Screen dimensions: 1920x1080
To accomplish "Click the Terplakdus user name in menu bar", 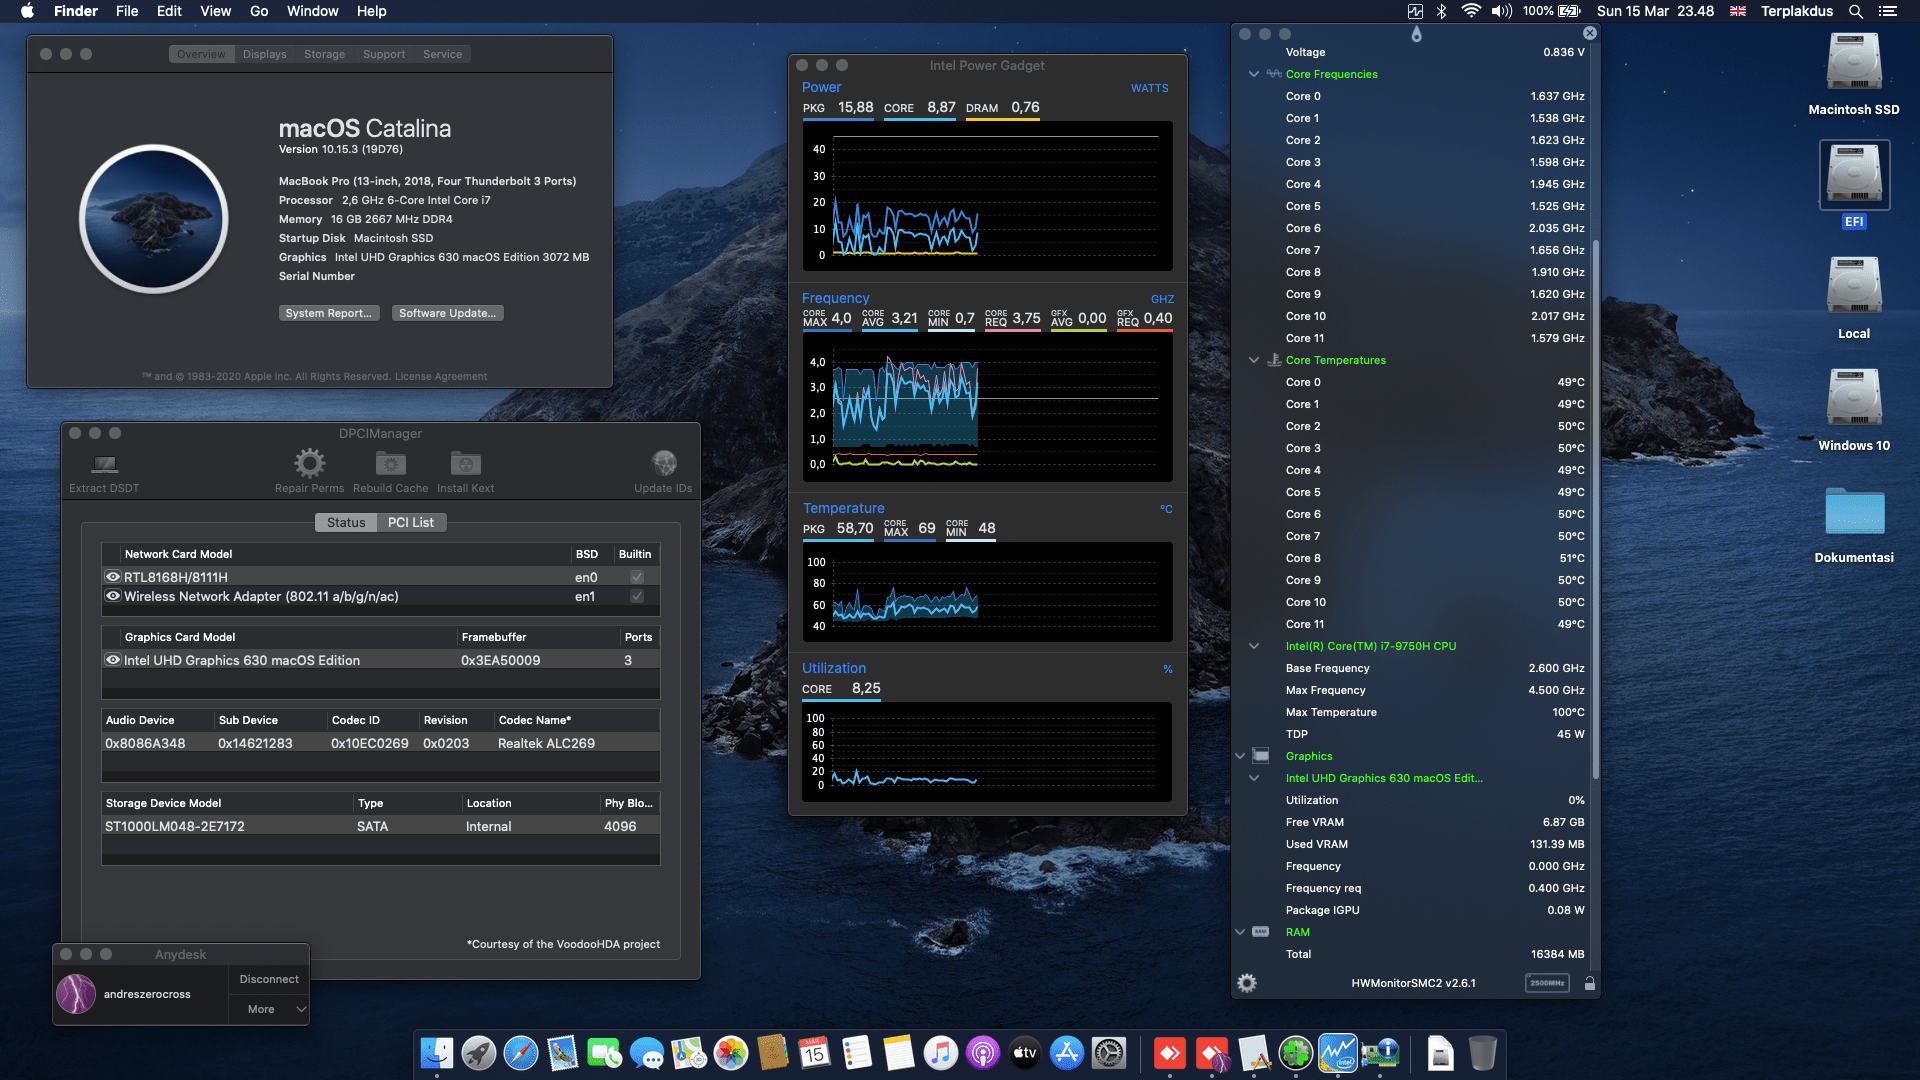I will point(1797,11).
